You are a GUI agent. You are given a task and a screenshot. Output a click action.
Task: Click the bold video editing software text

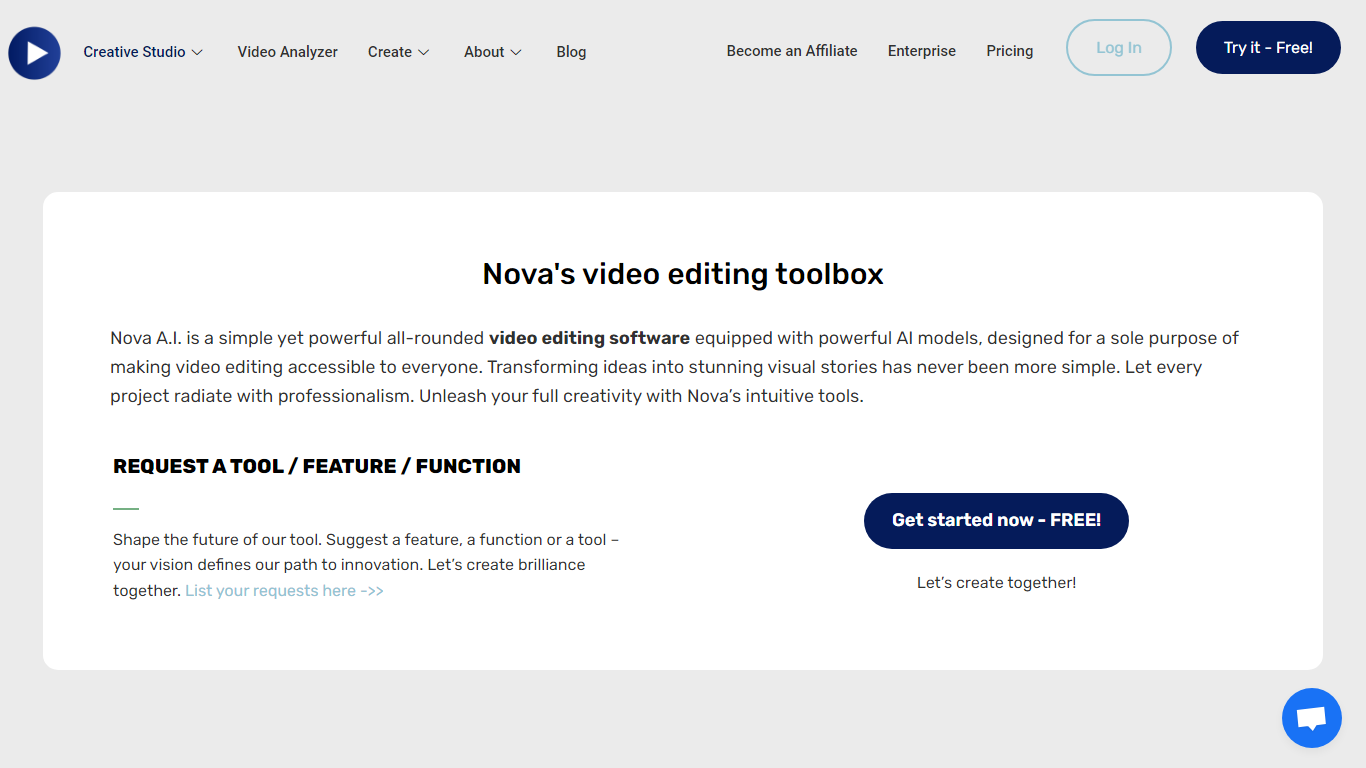coord(589,338)
